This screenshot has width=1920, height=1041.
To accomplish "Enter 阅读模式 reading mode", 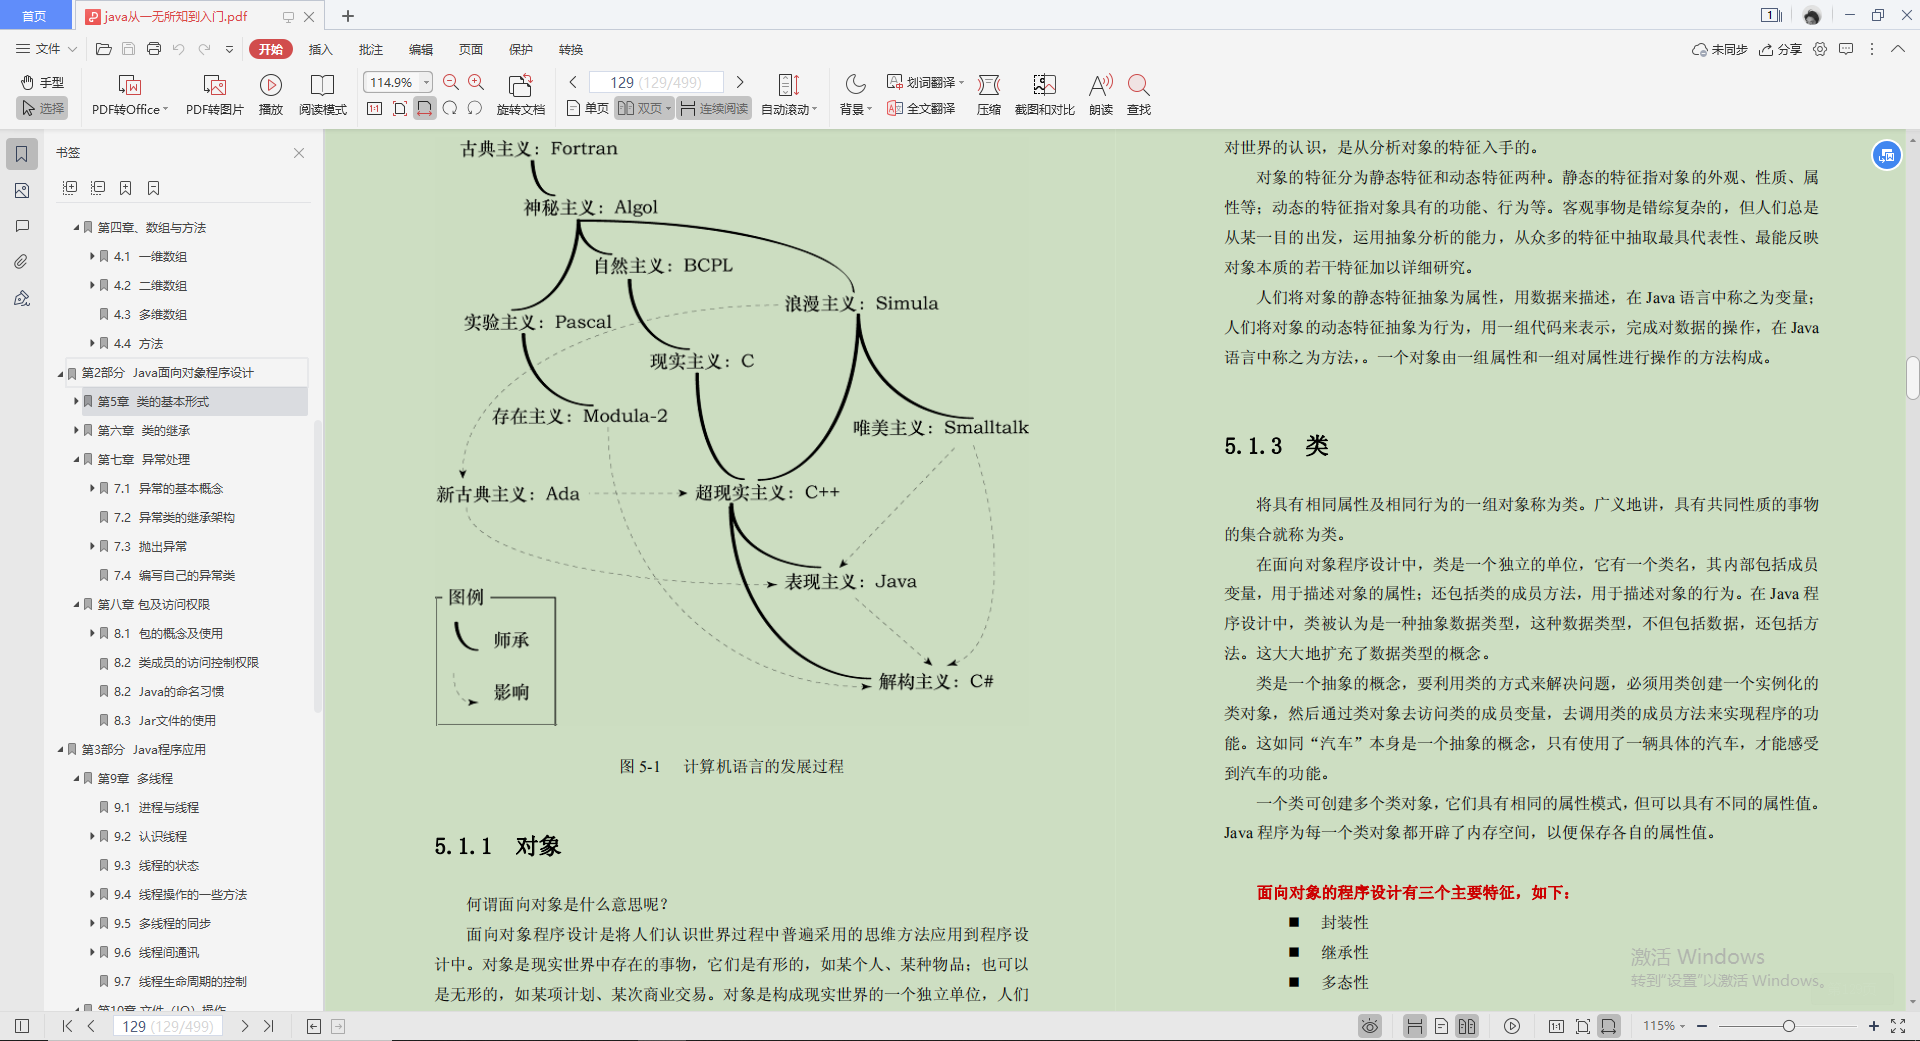I will coord(322,95).
